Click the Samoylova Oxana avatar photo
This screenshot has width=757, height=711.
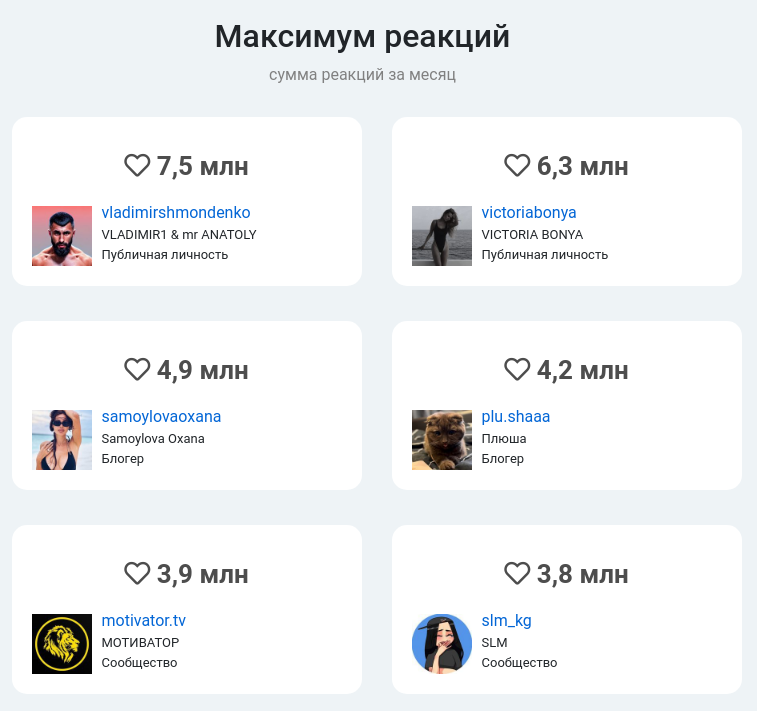tap(62, 440)
